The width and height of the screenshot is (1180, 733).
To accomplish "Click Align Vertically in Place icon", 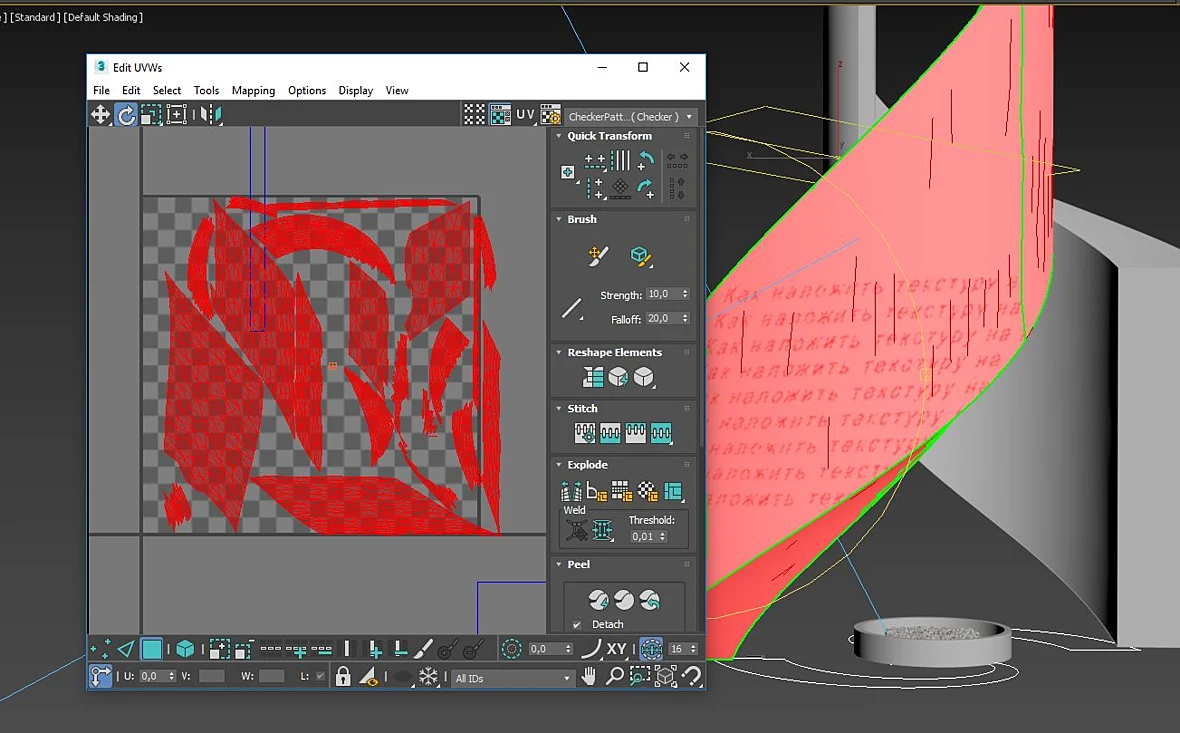I will coord(595,188).
